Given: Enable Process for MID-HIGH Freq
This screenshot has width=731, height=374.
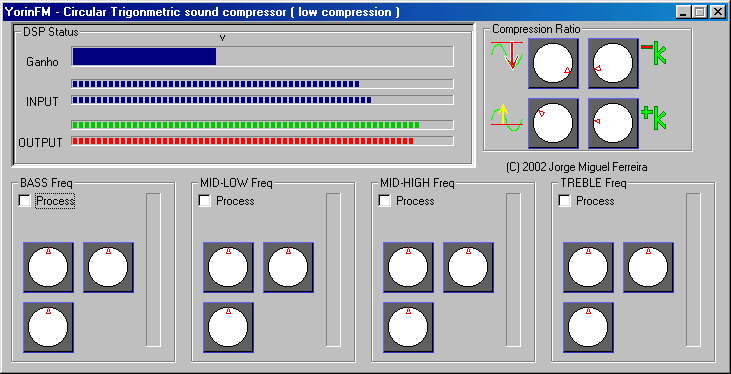Looking at the screenshot, I should (x=384, y=201).
